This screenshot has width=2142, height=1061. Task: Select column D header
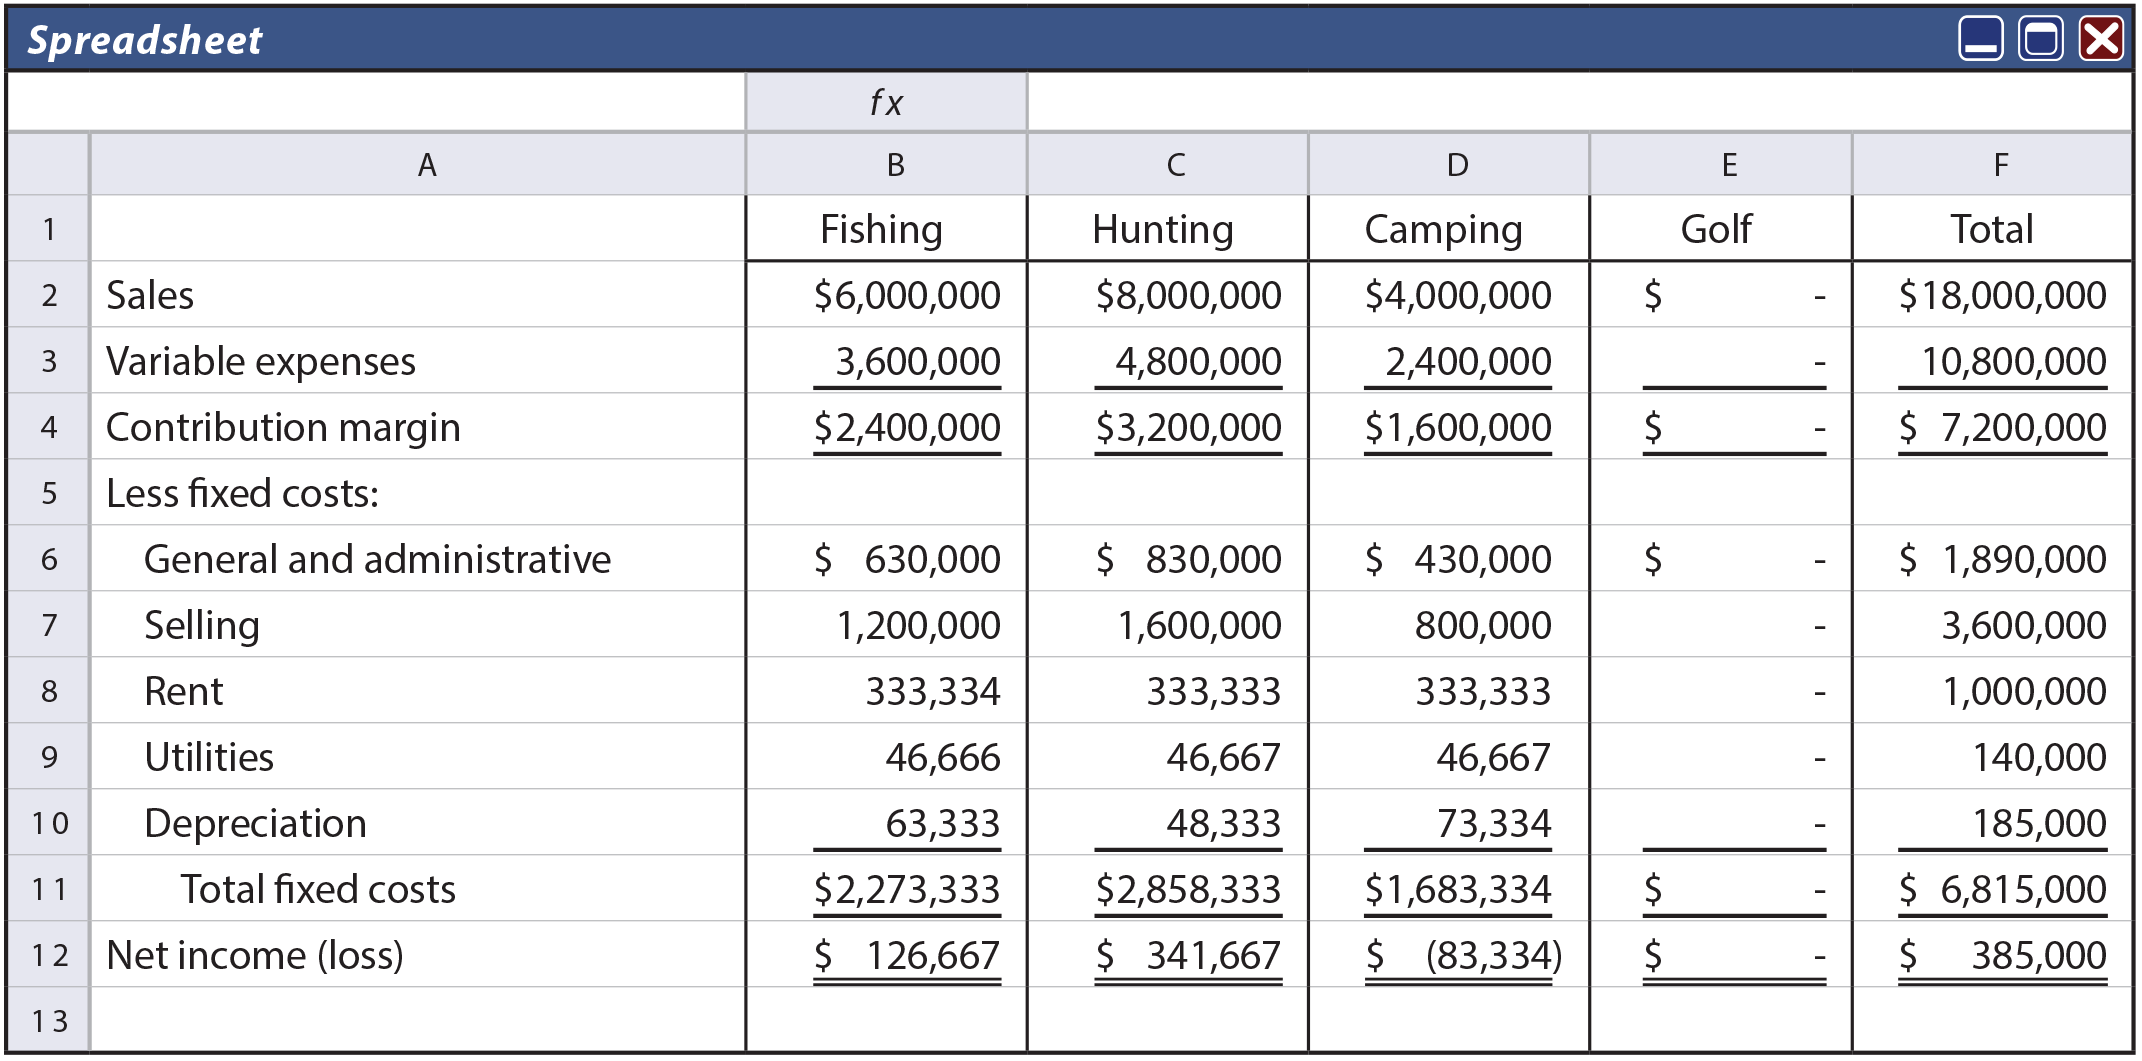(1449, 165)
